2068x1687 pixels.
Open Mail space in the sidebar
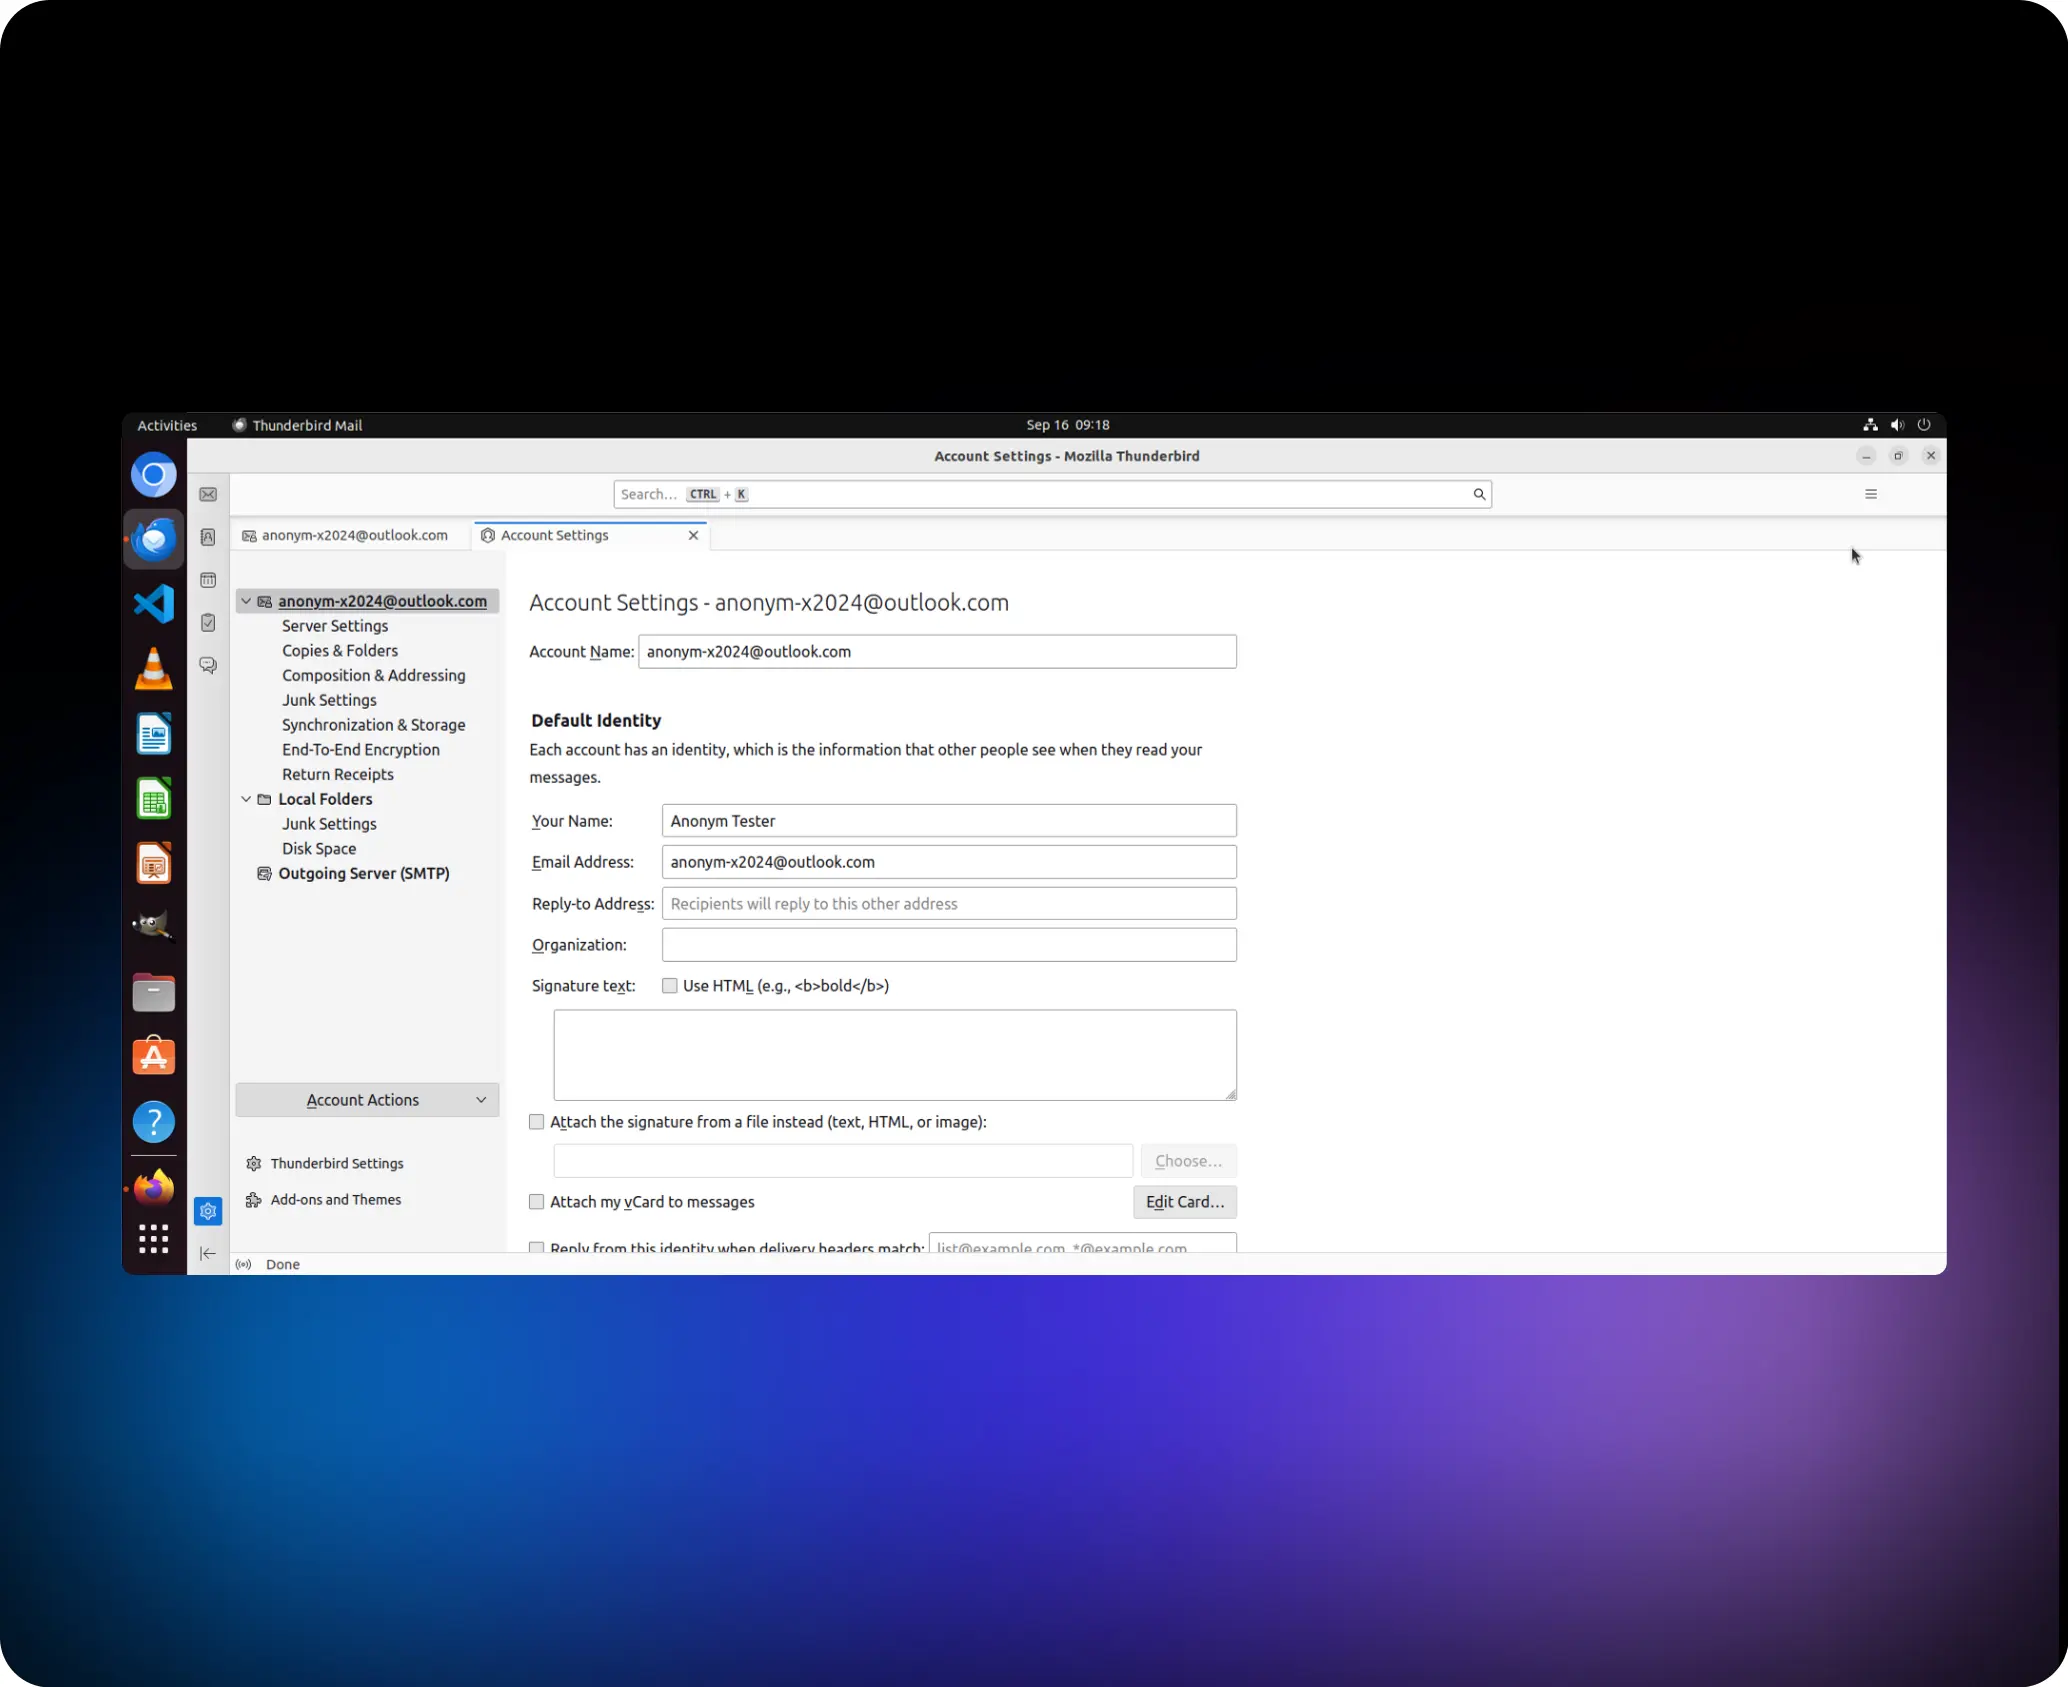pos(208,495)
